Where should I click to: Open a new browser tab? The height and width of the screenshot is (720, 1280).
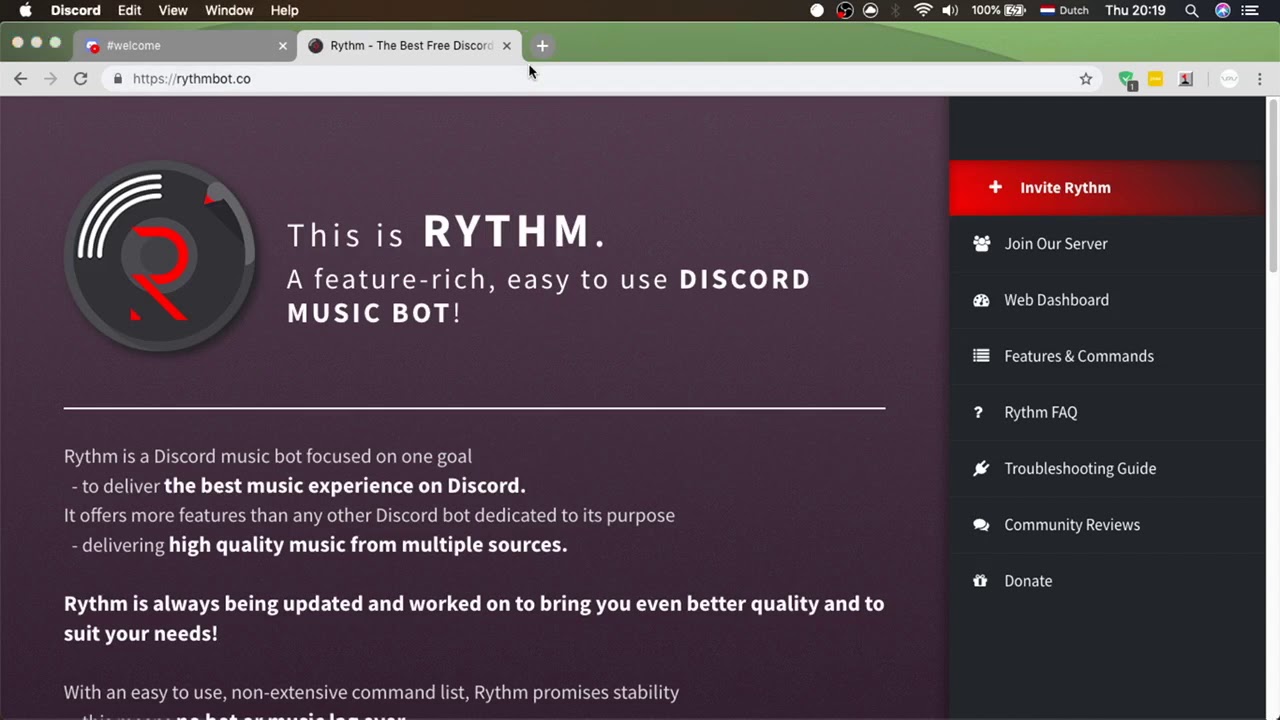coord(542,45)
